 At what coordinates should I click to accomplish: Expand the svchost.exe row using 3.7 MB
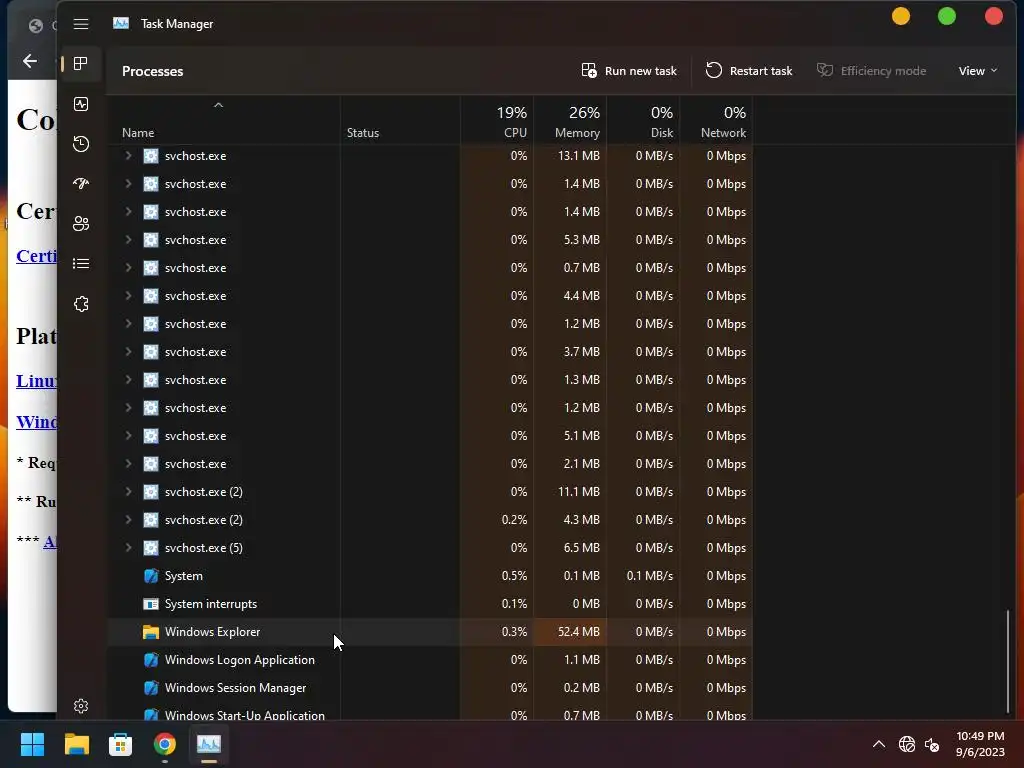(x=129, y=352)
